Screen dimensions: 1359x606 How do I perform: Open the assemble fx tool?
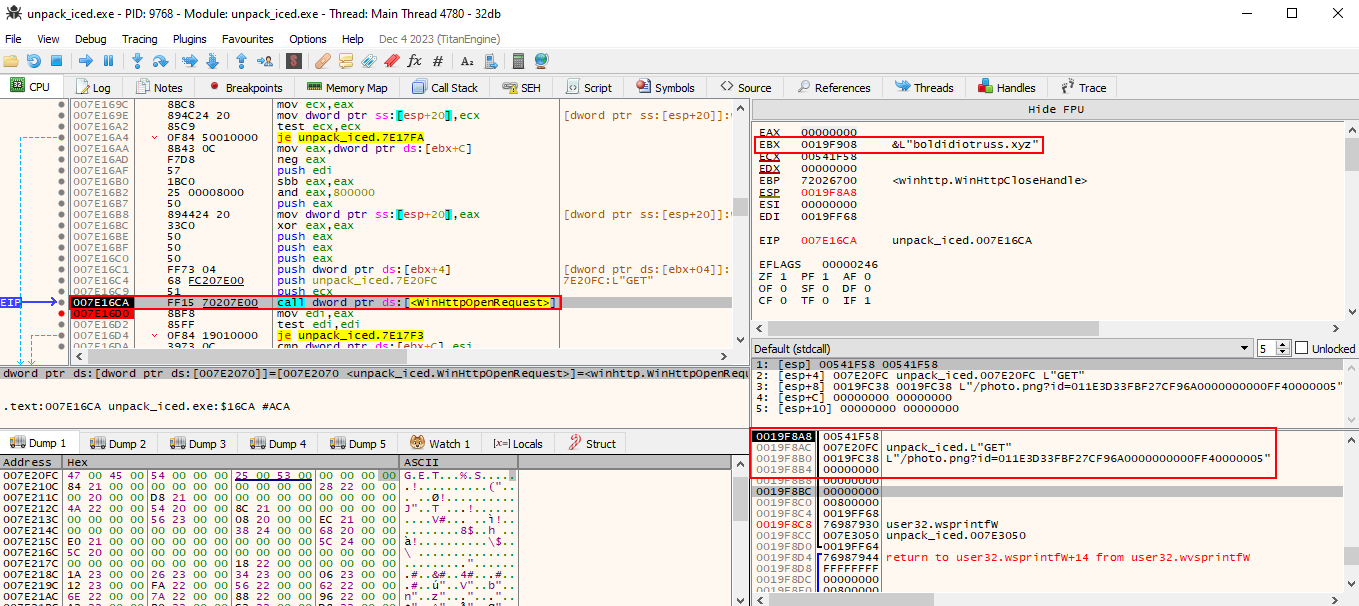pyautogui.click(x=416, y=61)
